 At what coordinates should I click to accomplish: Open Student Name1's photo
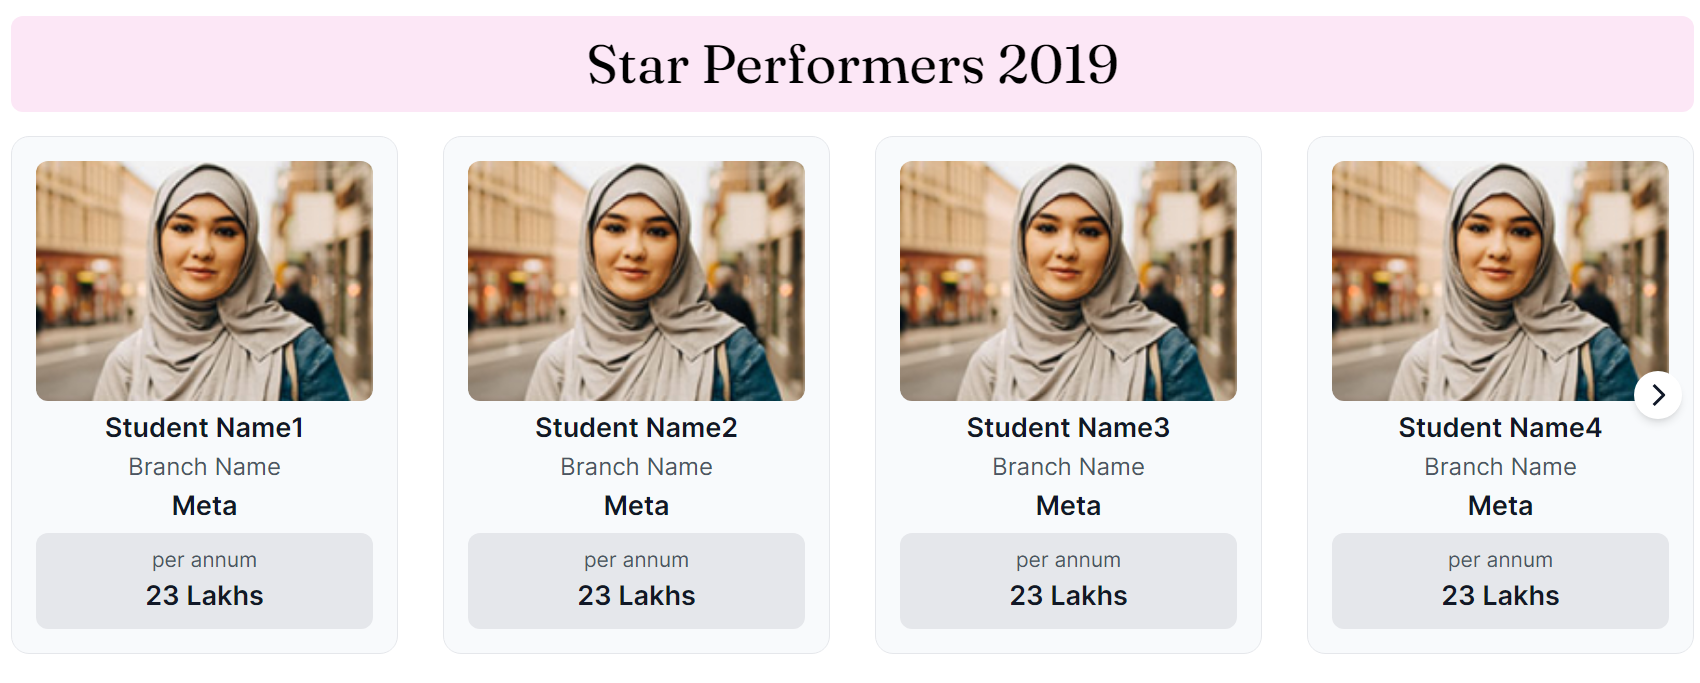coord(204,280)
